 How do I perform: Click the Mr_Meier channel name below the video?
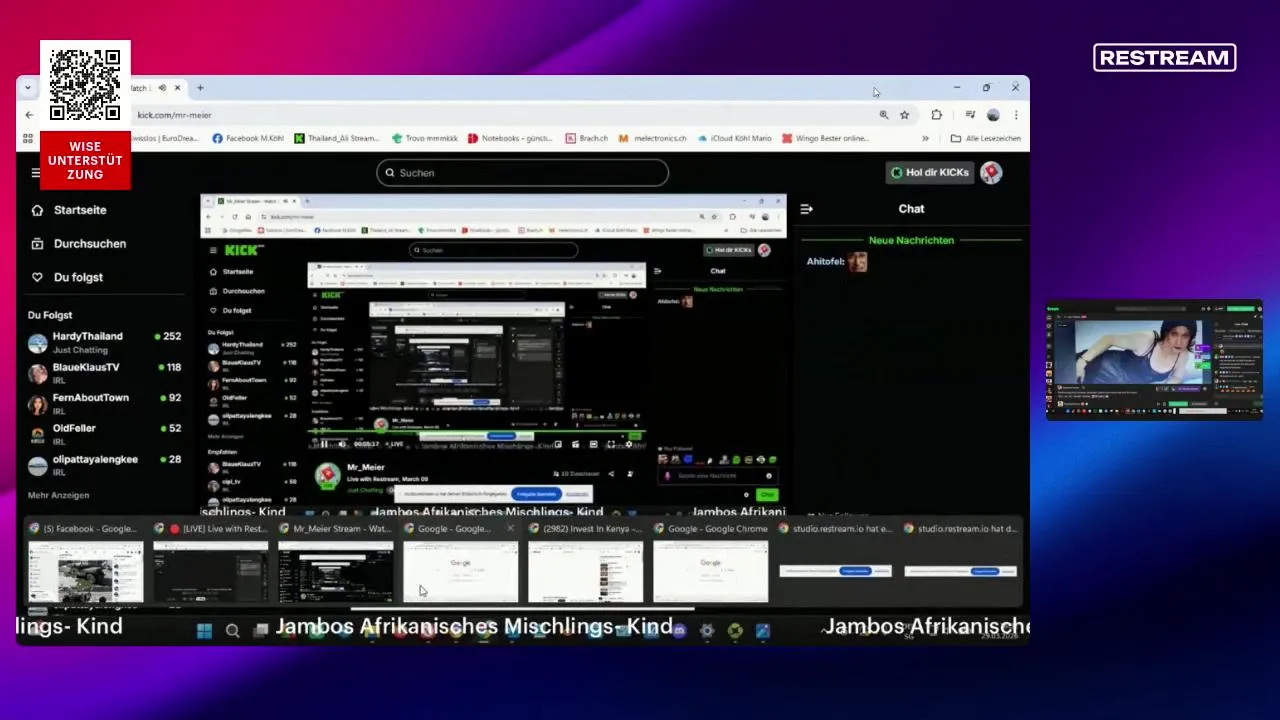(x=366, y=467)
